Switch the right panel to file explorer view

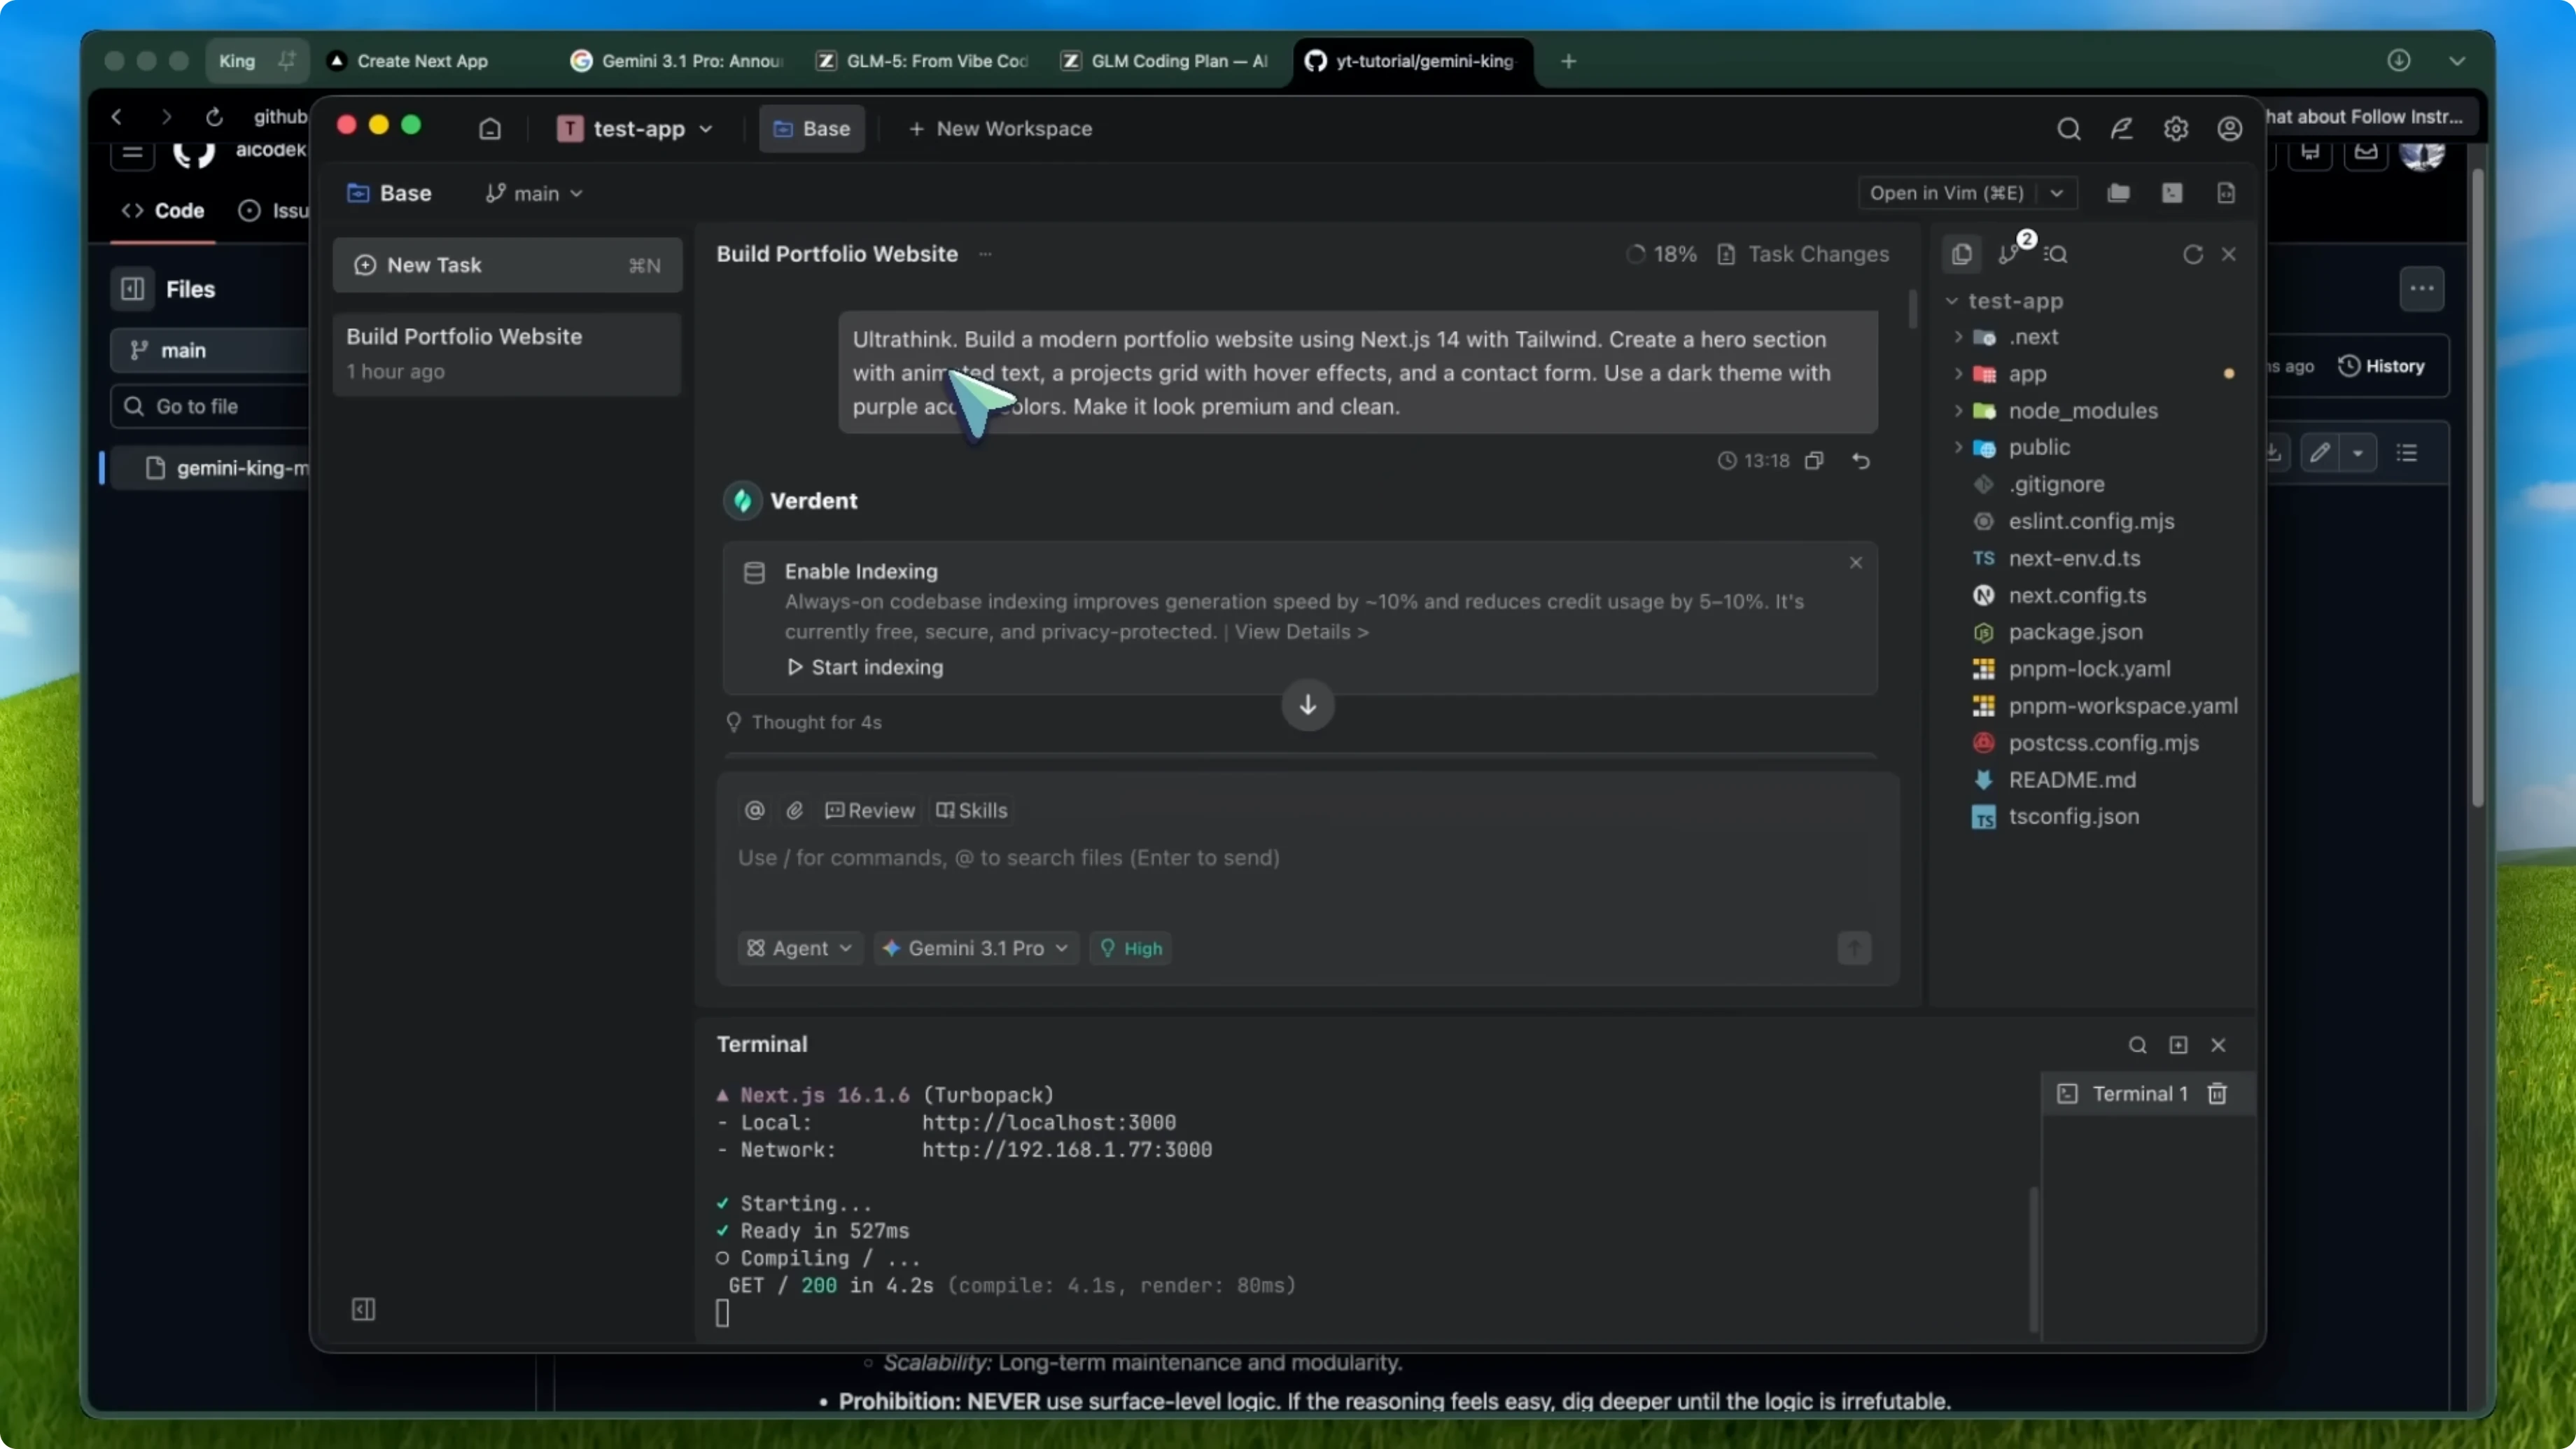1961,254
